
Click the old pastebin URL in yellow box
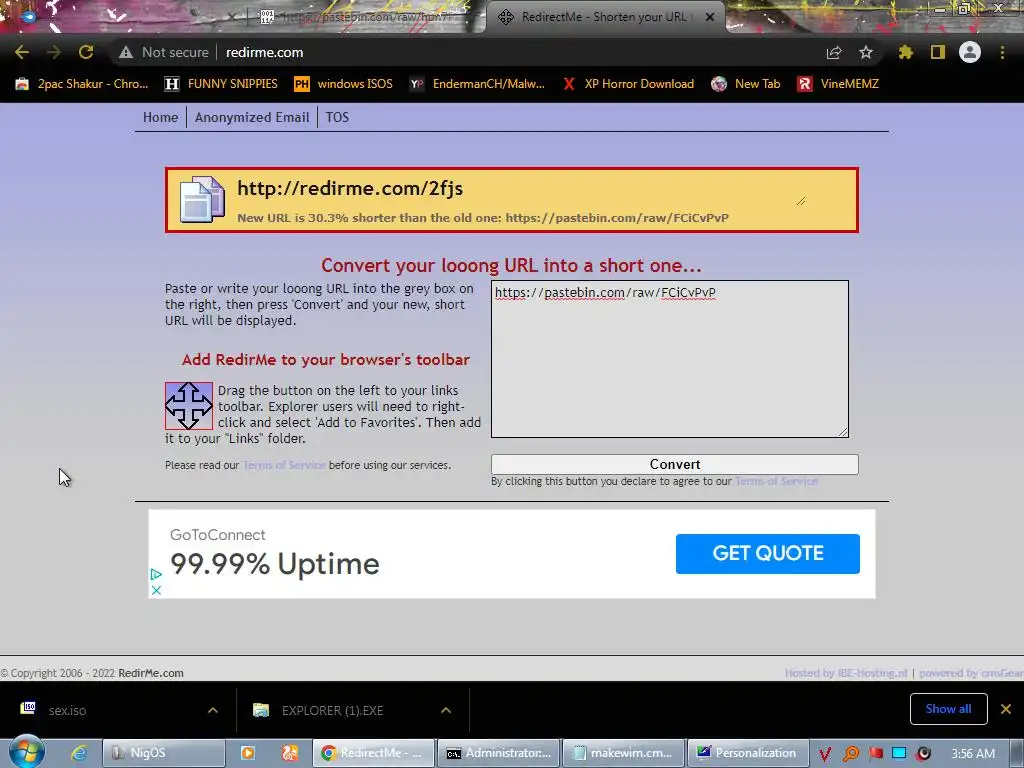(617, 218)
